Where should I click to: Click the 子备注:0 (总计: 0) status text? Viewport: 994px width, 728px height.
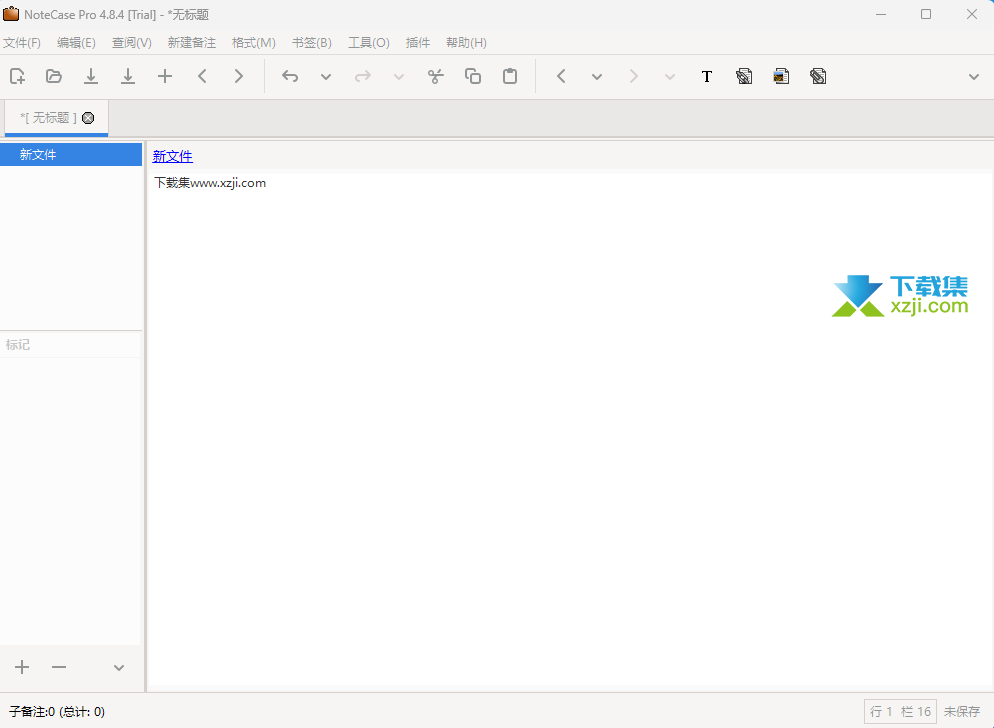(x=57, y=712)
